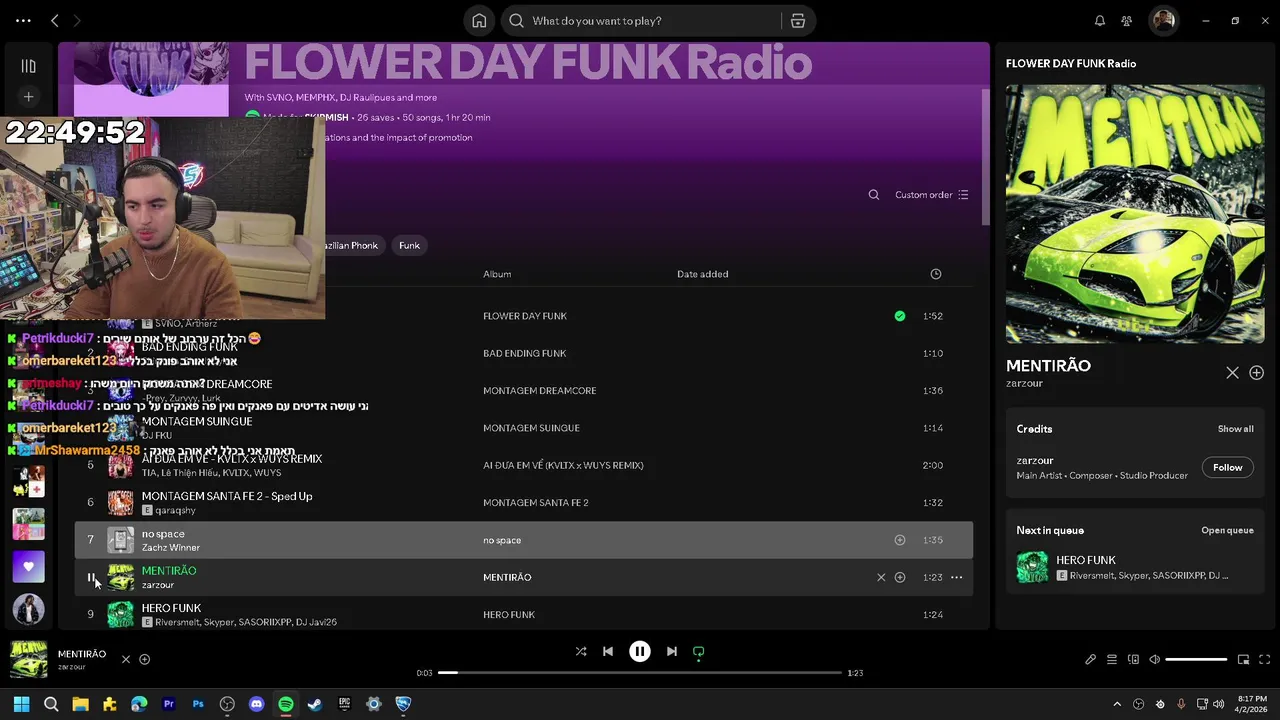The height and width of the screenshot is (720, 1280).
Task: Adjust the Spotify volume slider
Action: tap(1196, 659)
